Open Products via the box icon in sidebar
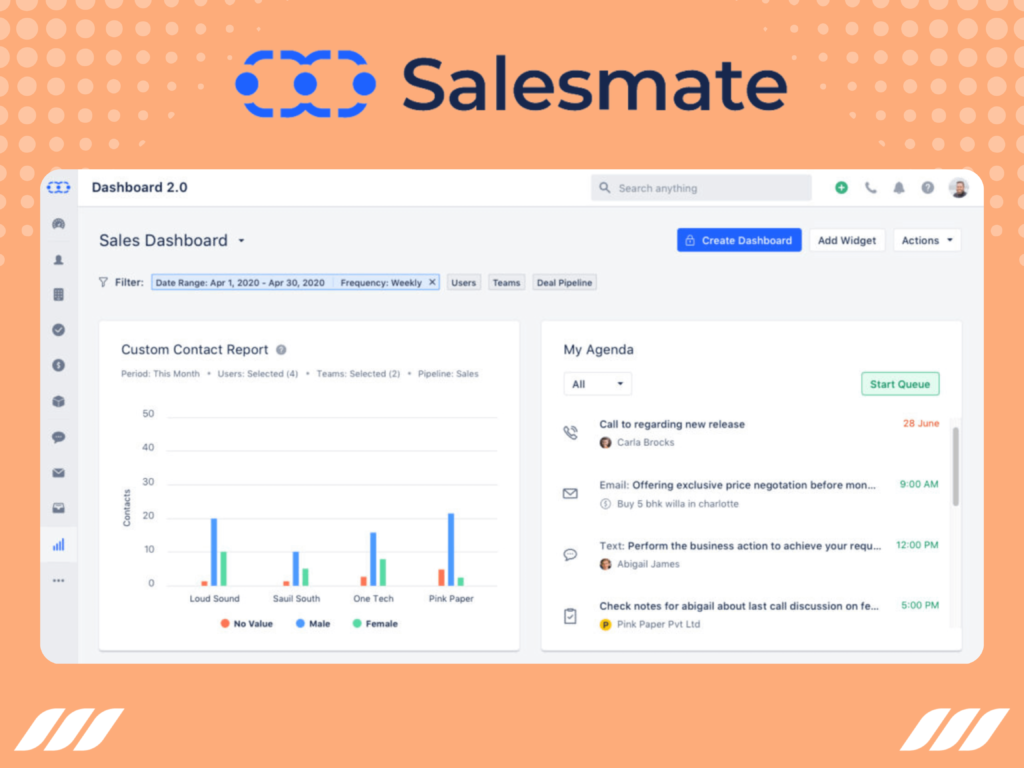 pos(58,401)
